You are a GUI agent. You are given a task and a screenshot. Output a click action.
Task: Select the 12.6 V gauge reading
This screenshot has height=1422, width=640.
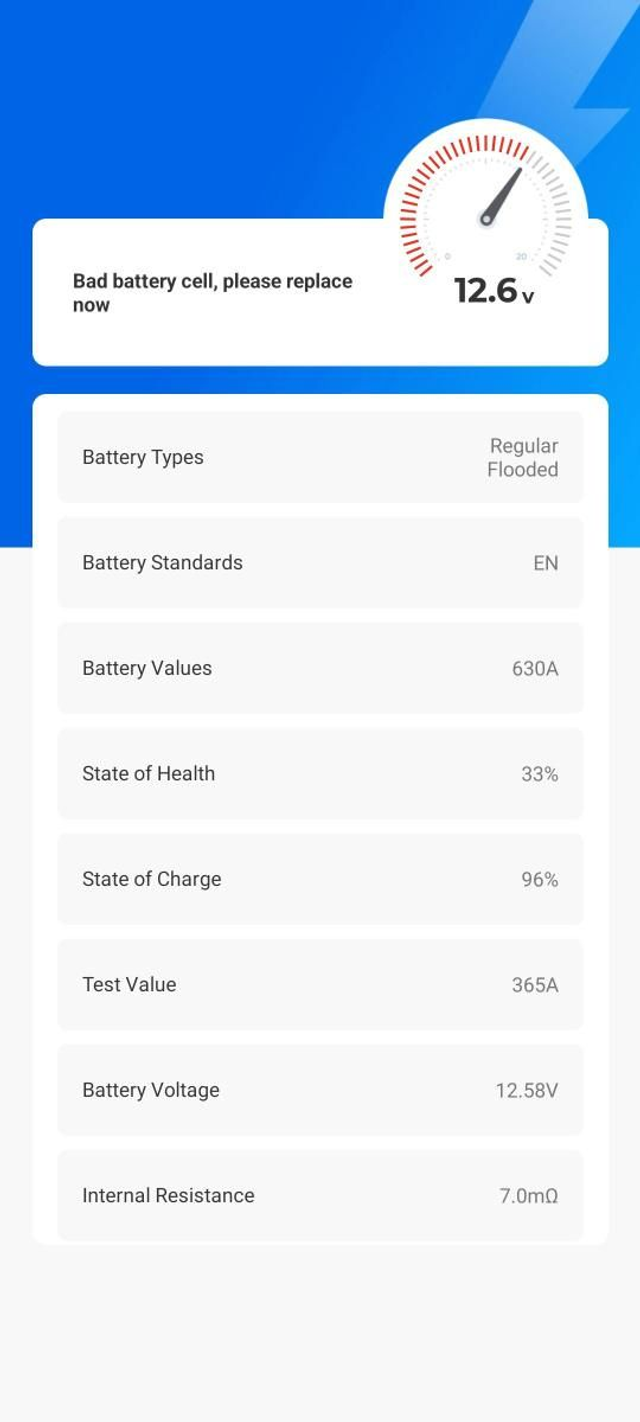(x=494, y=290)
